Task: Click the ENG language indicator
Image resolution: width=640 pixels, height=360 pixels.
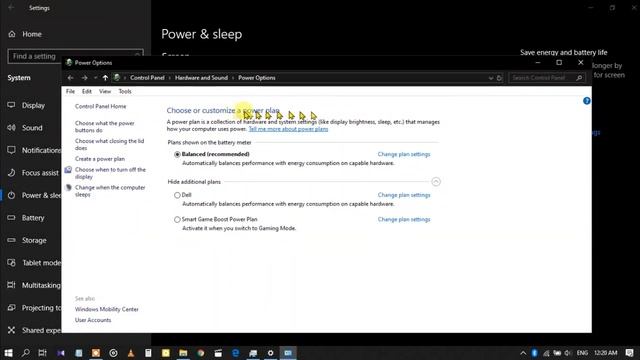Action: [x=582, y=353]
